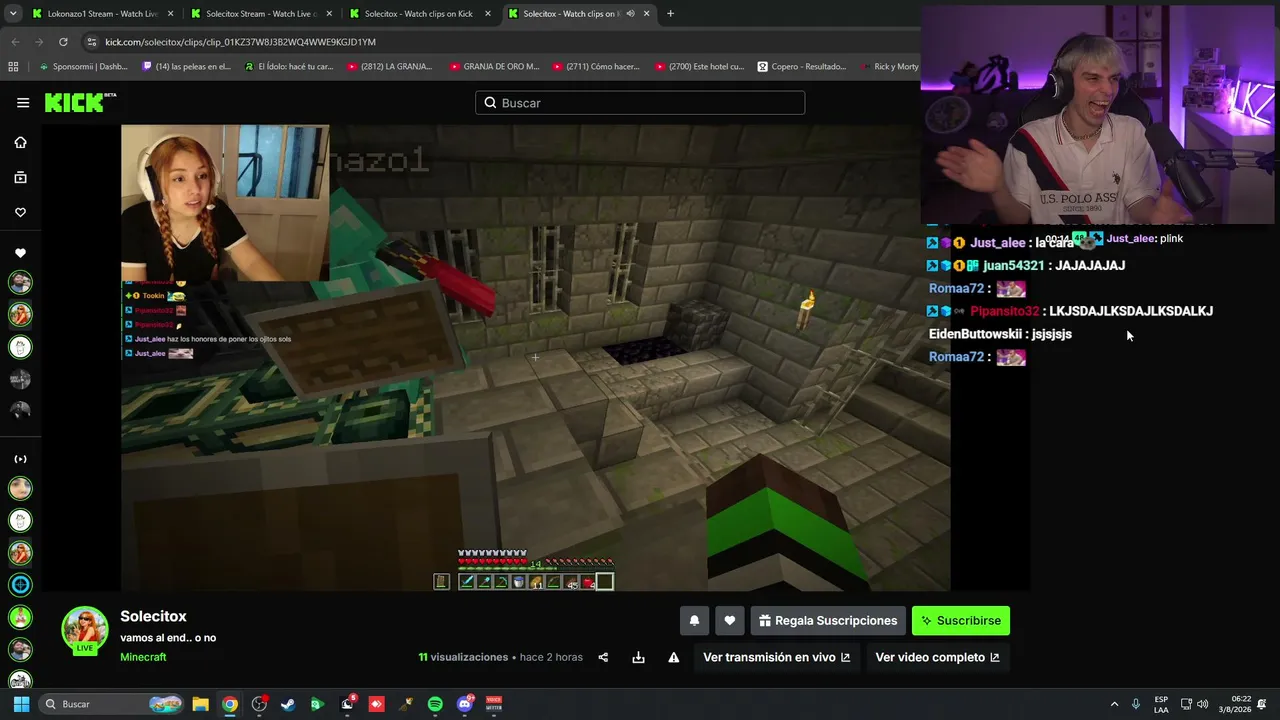
Task: Expand the browser tab search dropdown
Action: pyautogui.click(x=13, y=14)
